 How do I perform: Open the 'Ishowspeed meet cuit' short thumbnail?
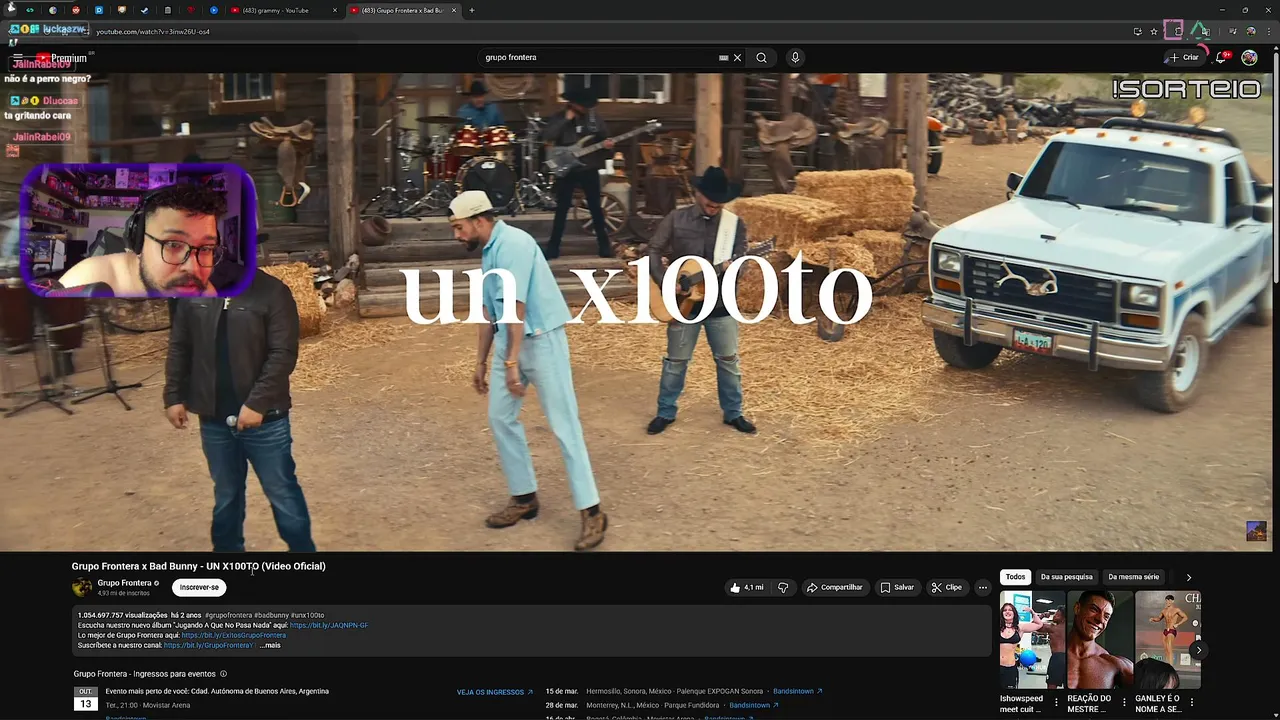point(1030,640)
